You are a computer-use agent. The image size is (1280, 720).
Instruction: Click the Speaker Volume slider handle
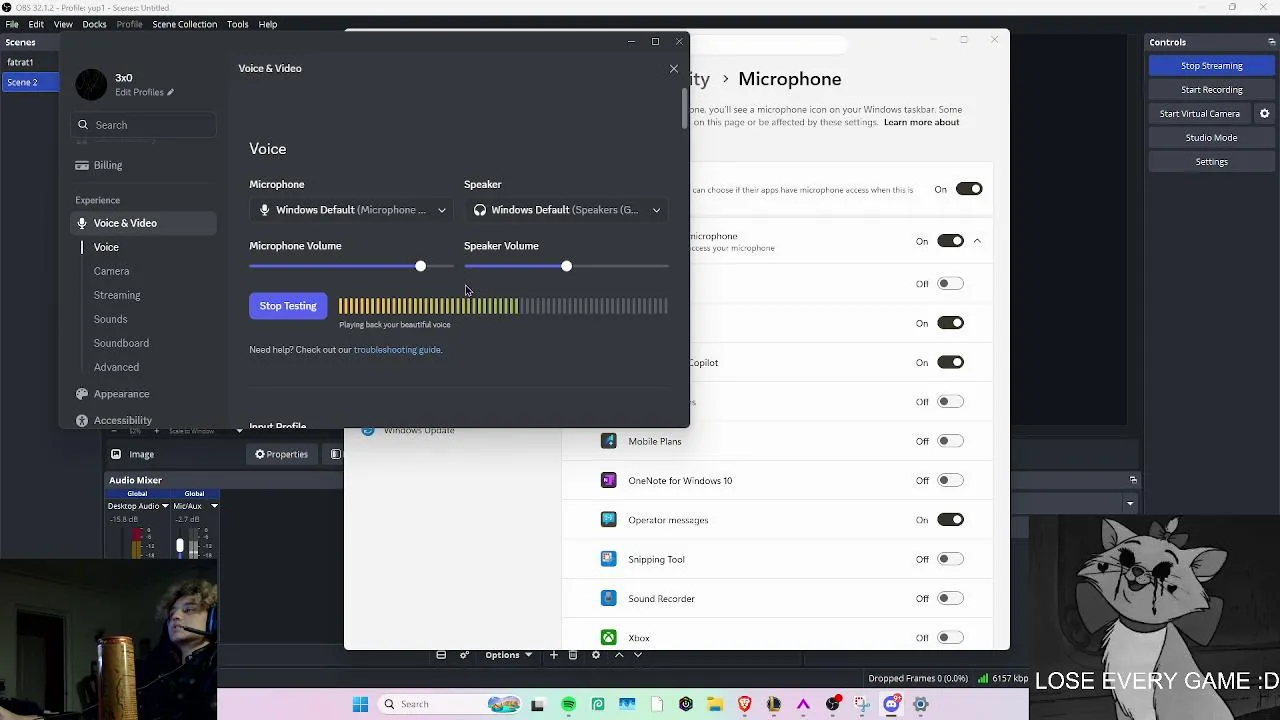coord(566,266)
